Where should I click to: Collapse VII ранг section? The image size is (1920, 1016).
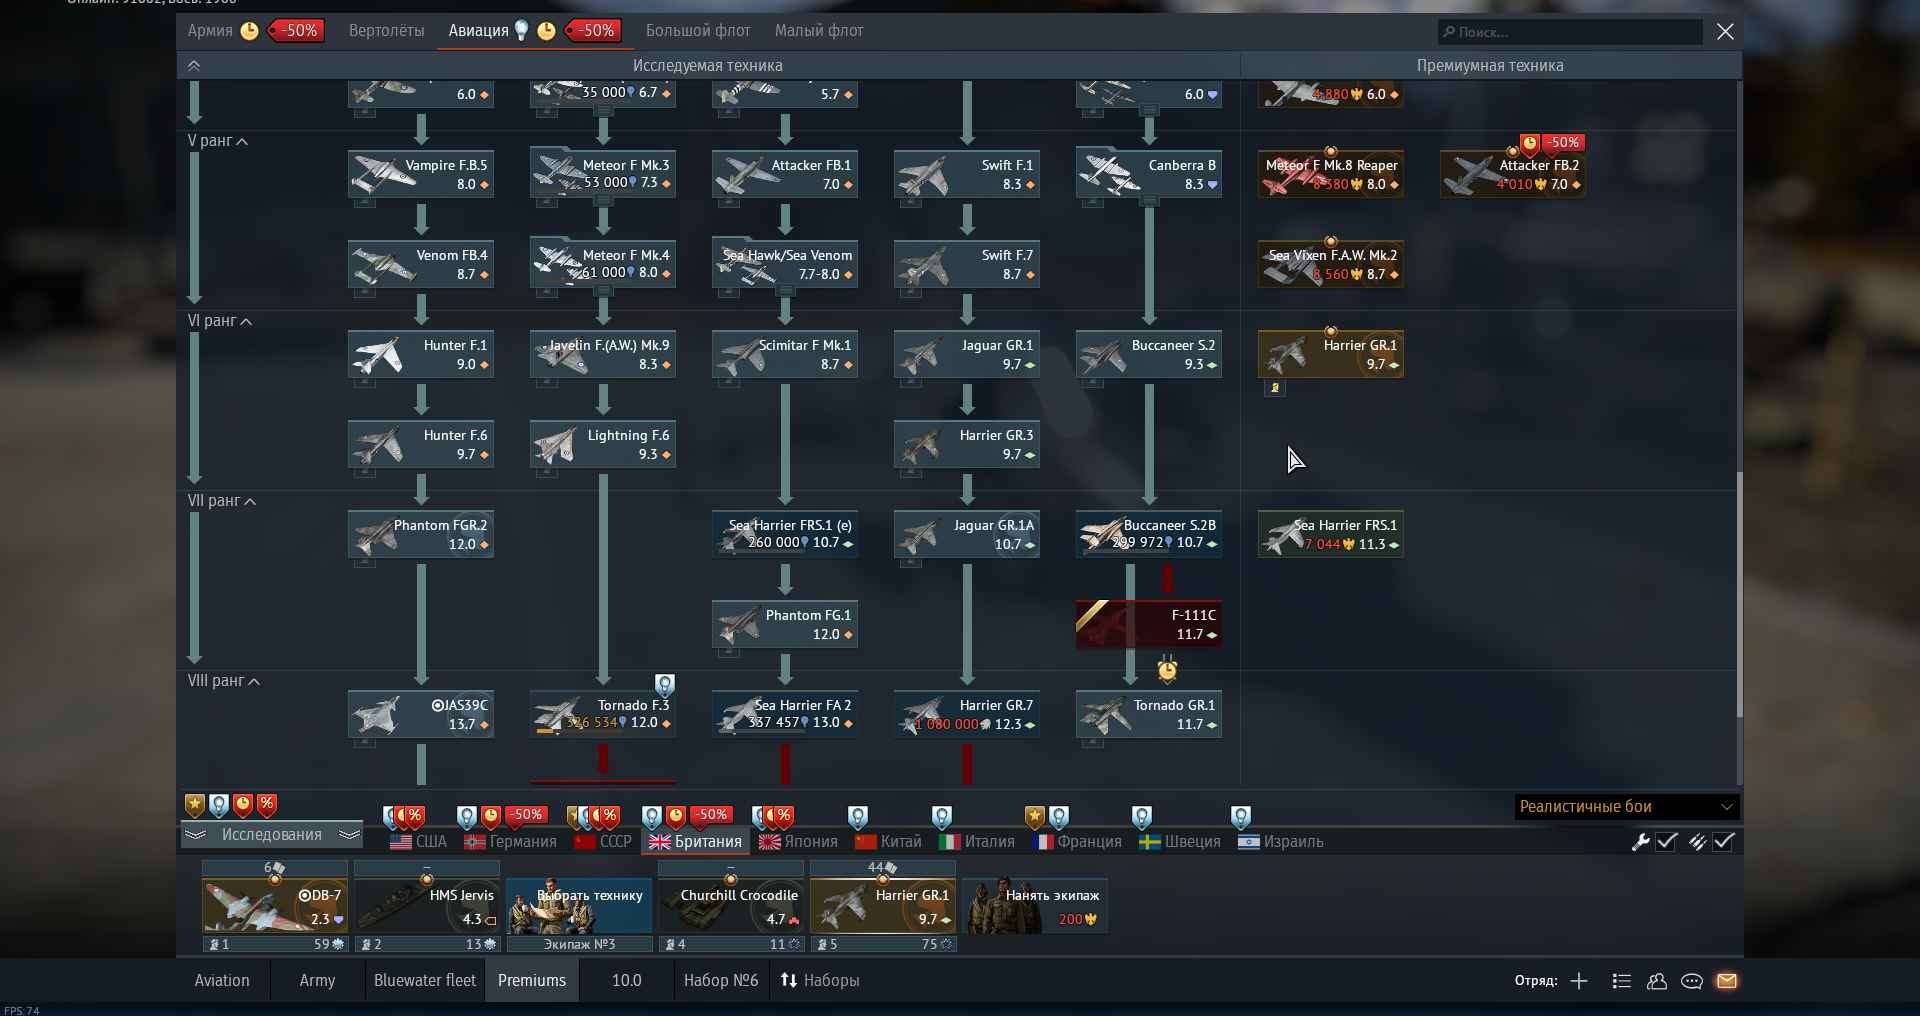222,501
